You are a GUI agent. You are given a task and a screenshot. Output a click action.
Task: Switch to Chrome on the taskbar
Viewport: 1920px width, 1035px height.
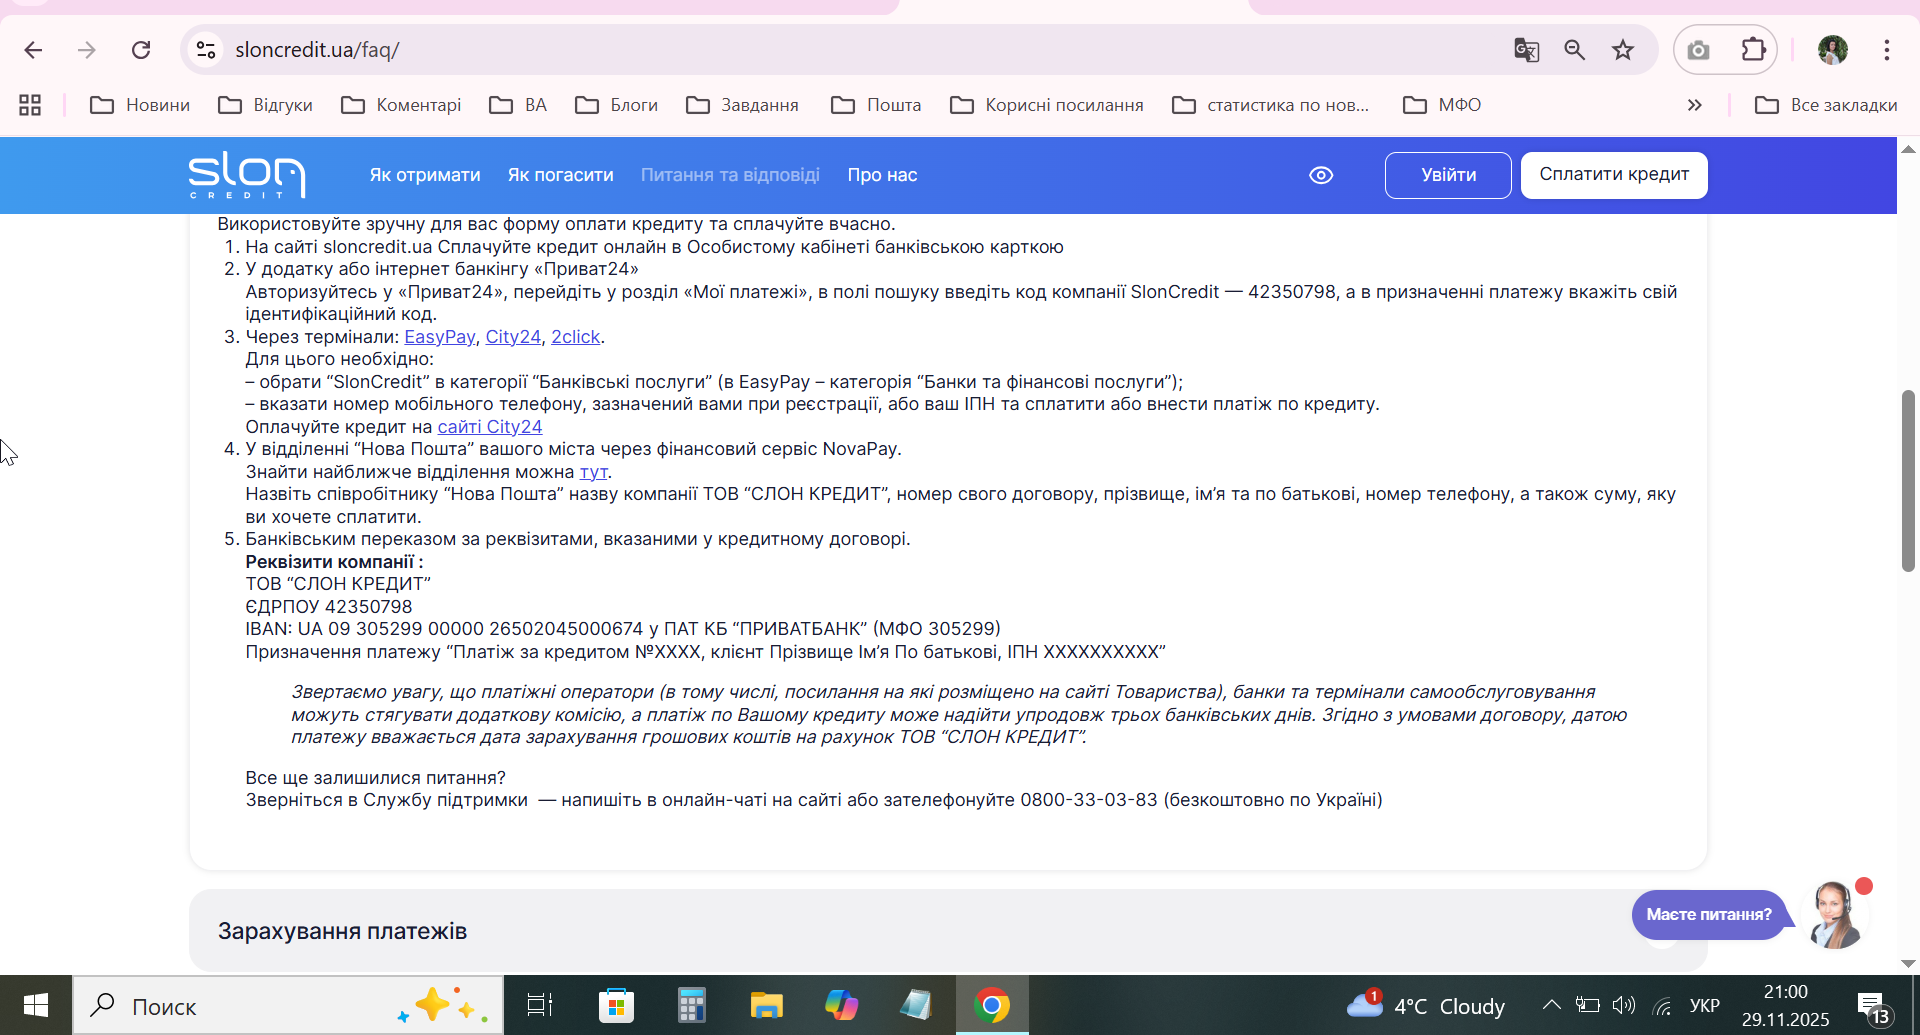(x=992, y=1005)
